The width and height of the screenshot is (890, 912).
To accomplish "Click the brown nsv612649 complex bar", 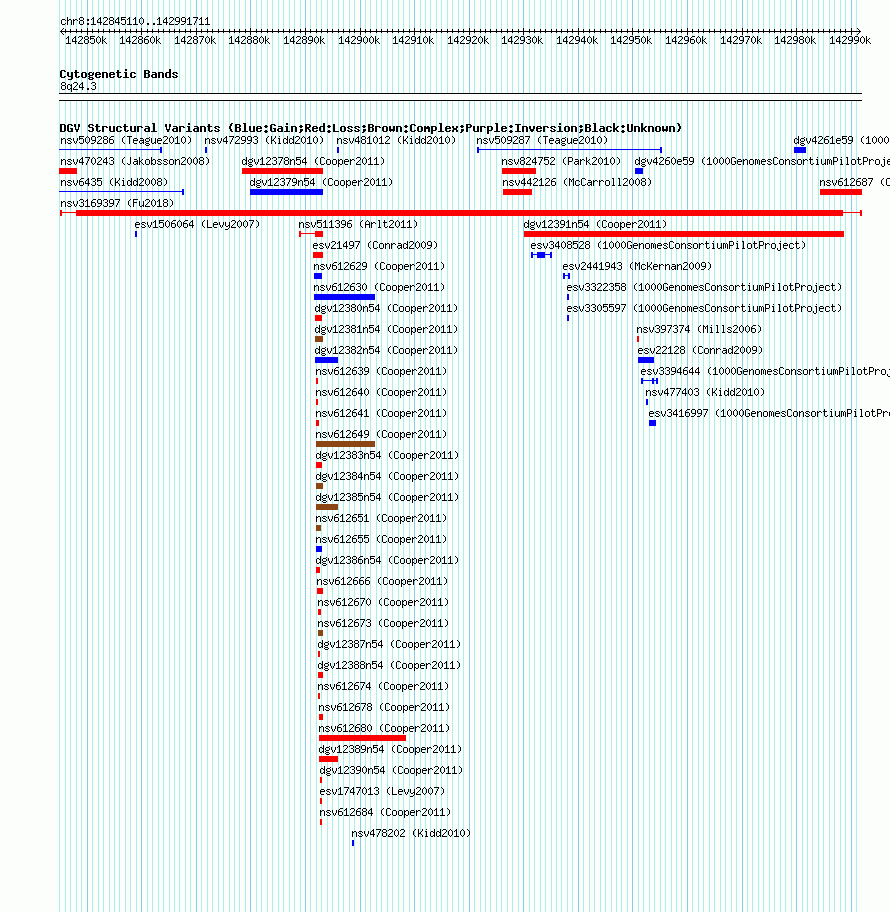I will point(346,444).
